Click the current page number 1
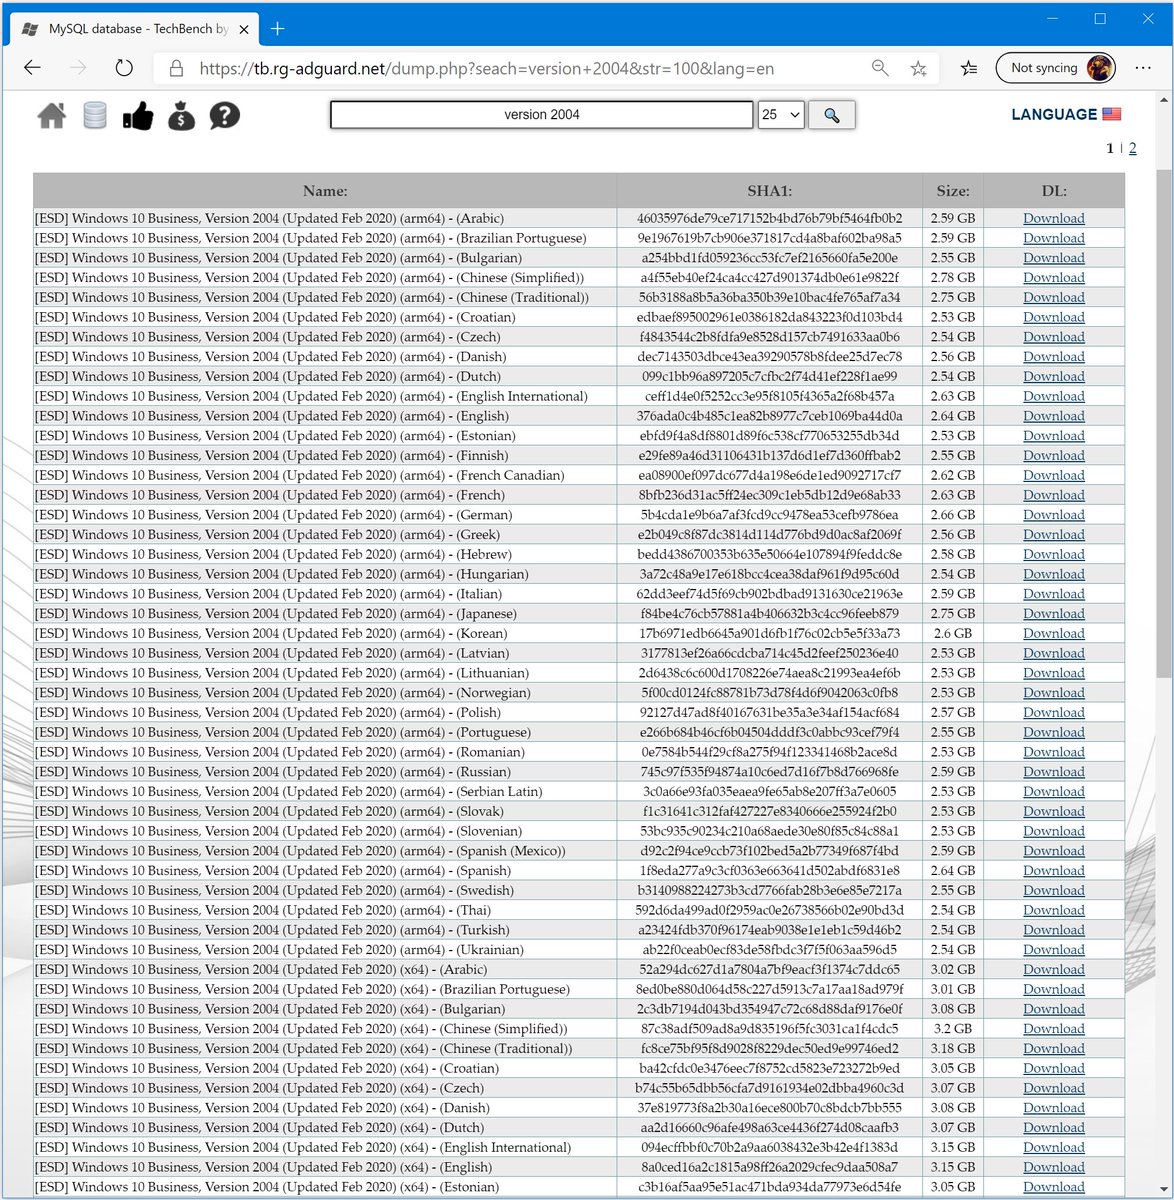This screenshot has height=1200, width=1174. [1110, 148]
